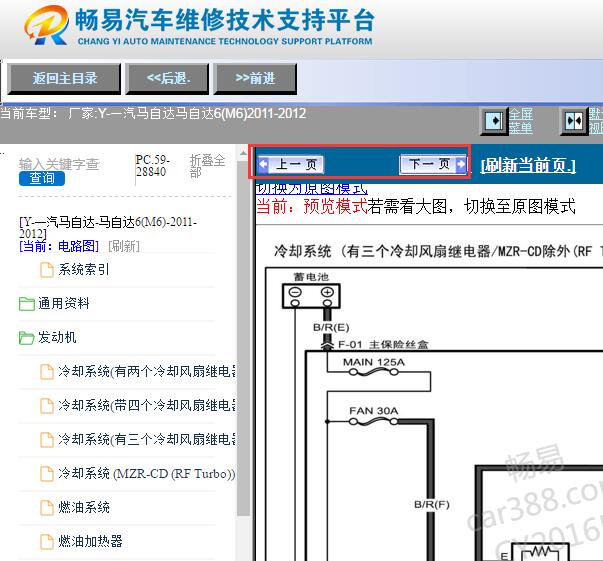The image size is (603, 561).
Task: Open the 系统索引 tree item
Action: (x=84, y=270)
